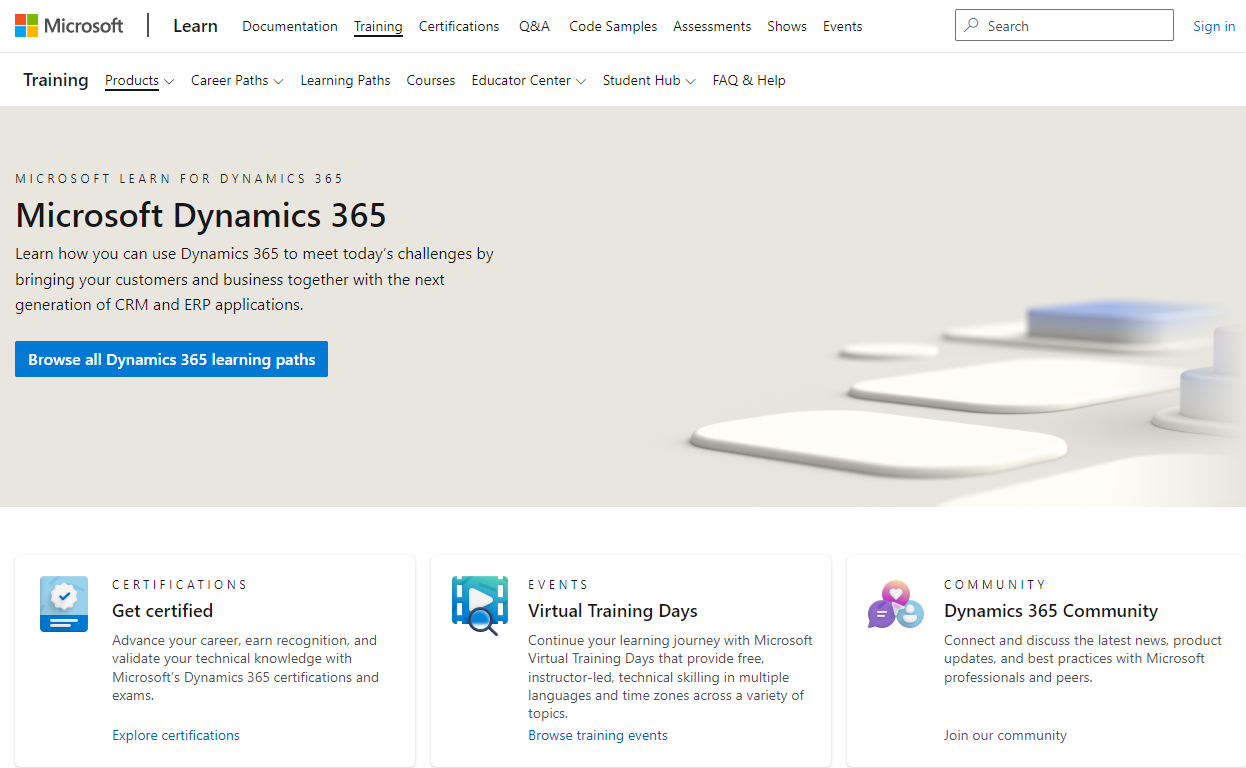Click into the Search input field

(1064, 26)
